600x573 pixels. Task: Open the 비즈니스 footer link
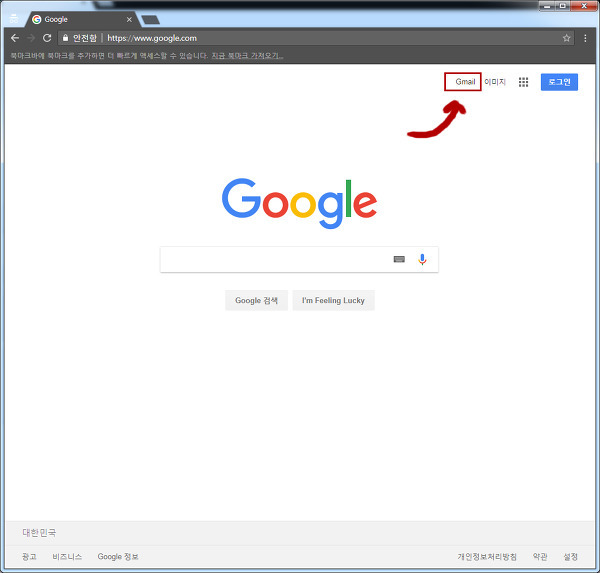click(x=67, y=557)
